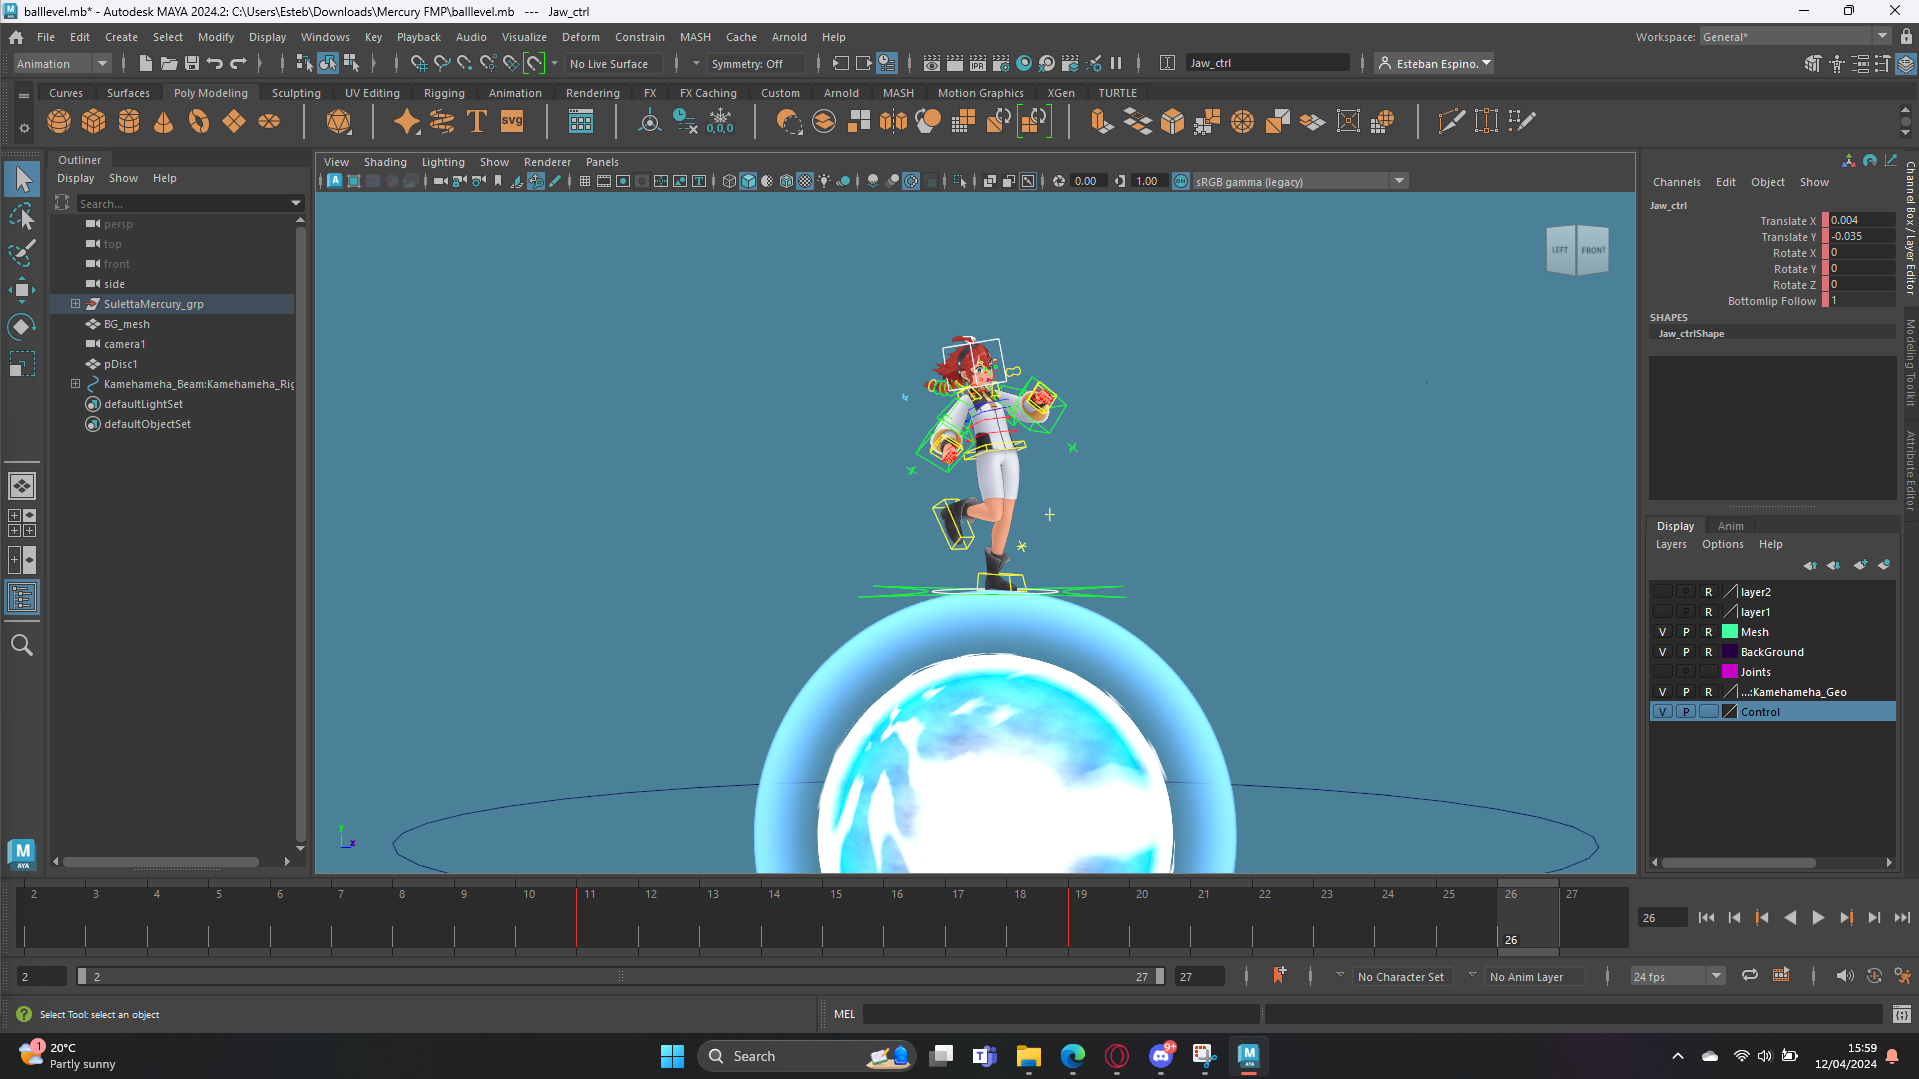
Task: Click the Polygon Cube shelf icon
Action: (94, 122)
